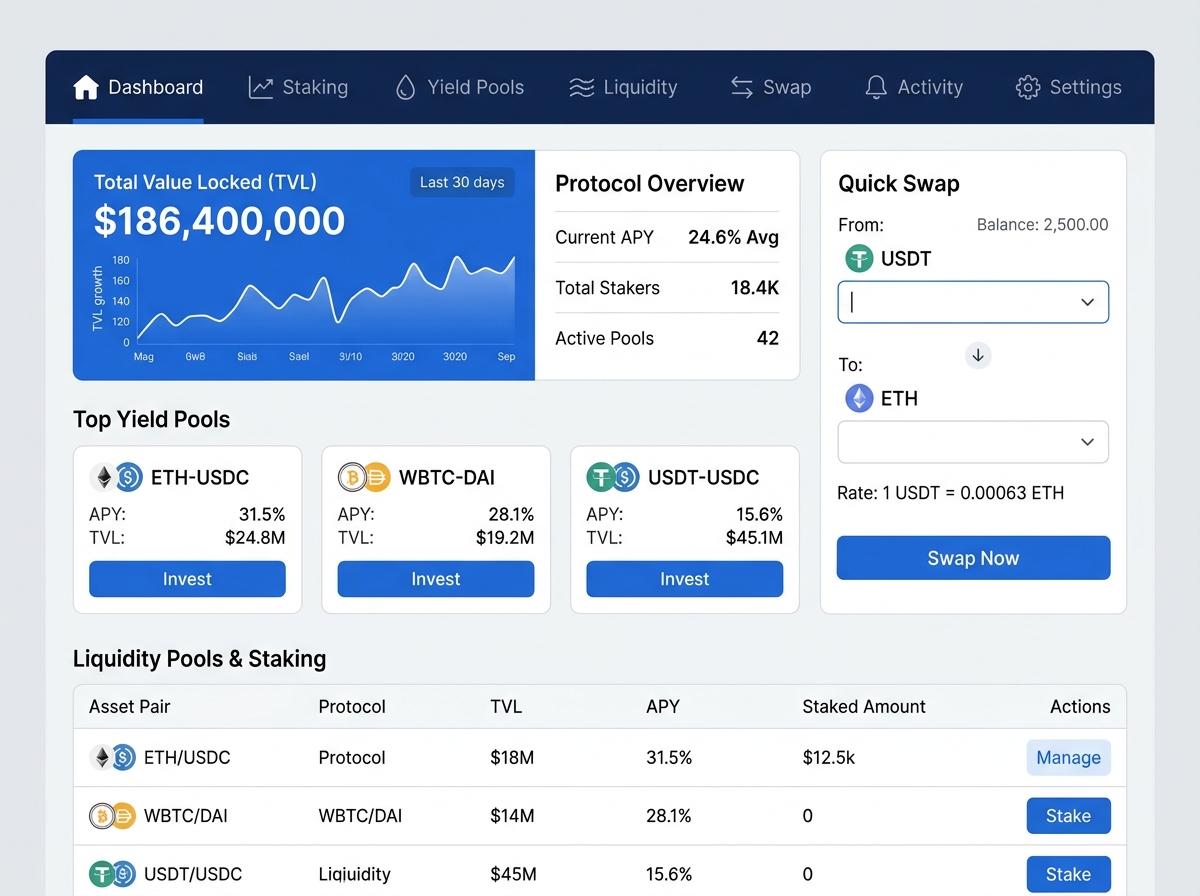Screen dimensions: 1200x896
Task: Click the Swap arrows icon in navbar
Action: [x=741, y=87]
